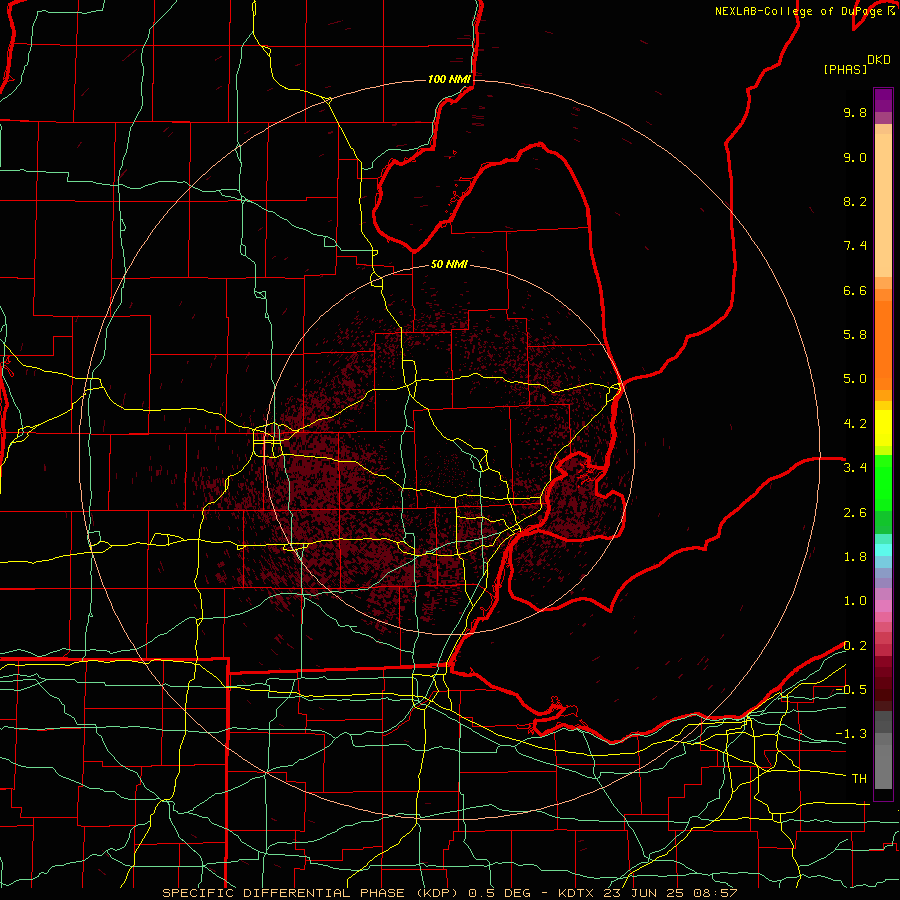Click the KDTX radar site identifier in caption
Image resolution: width=900 pixels, height=900 pixels.
[x=577, y=893]
